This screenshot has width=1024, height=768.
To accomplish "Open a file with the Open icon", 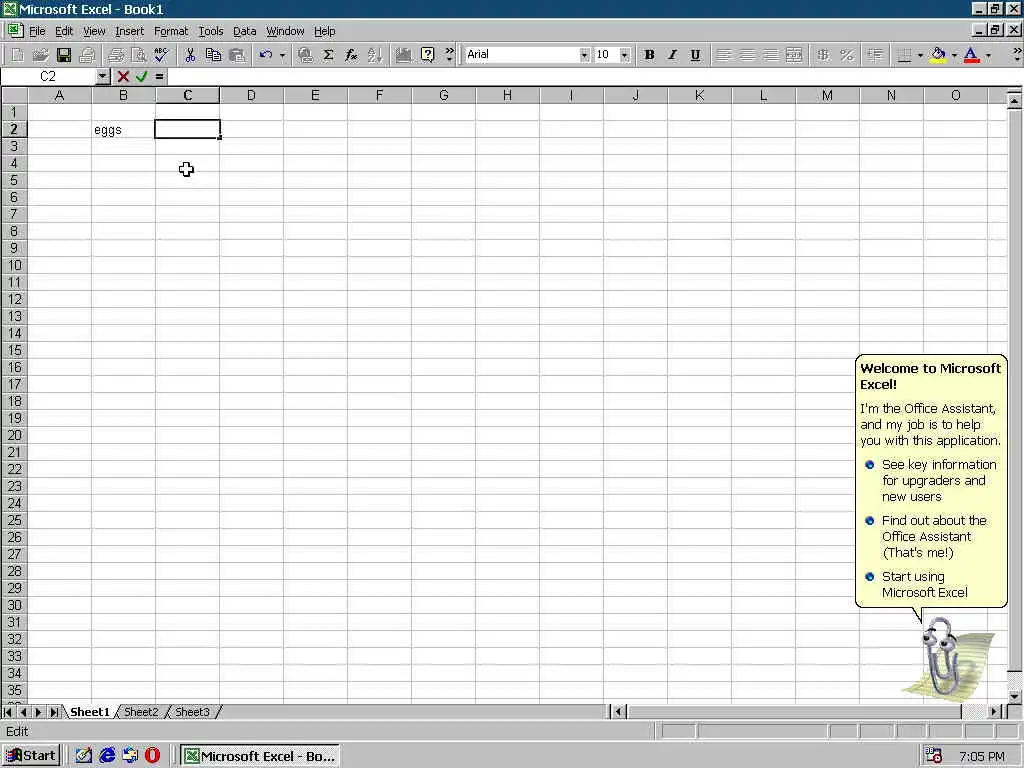I will coord(40,55).
